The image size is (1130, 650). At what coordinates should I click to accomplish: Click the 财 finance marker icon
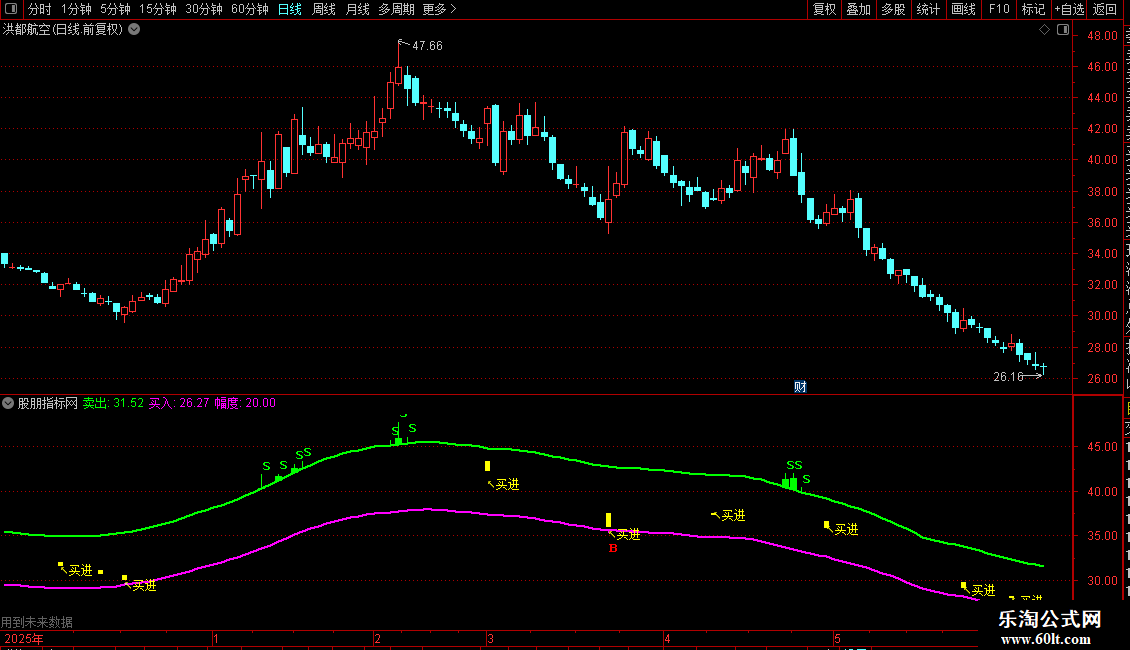pyautogui.click(x=800, y=387)
